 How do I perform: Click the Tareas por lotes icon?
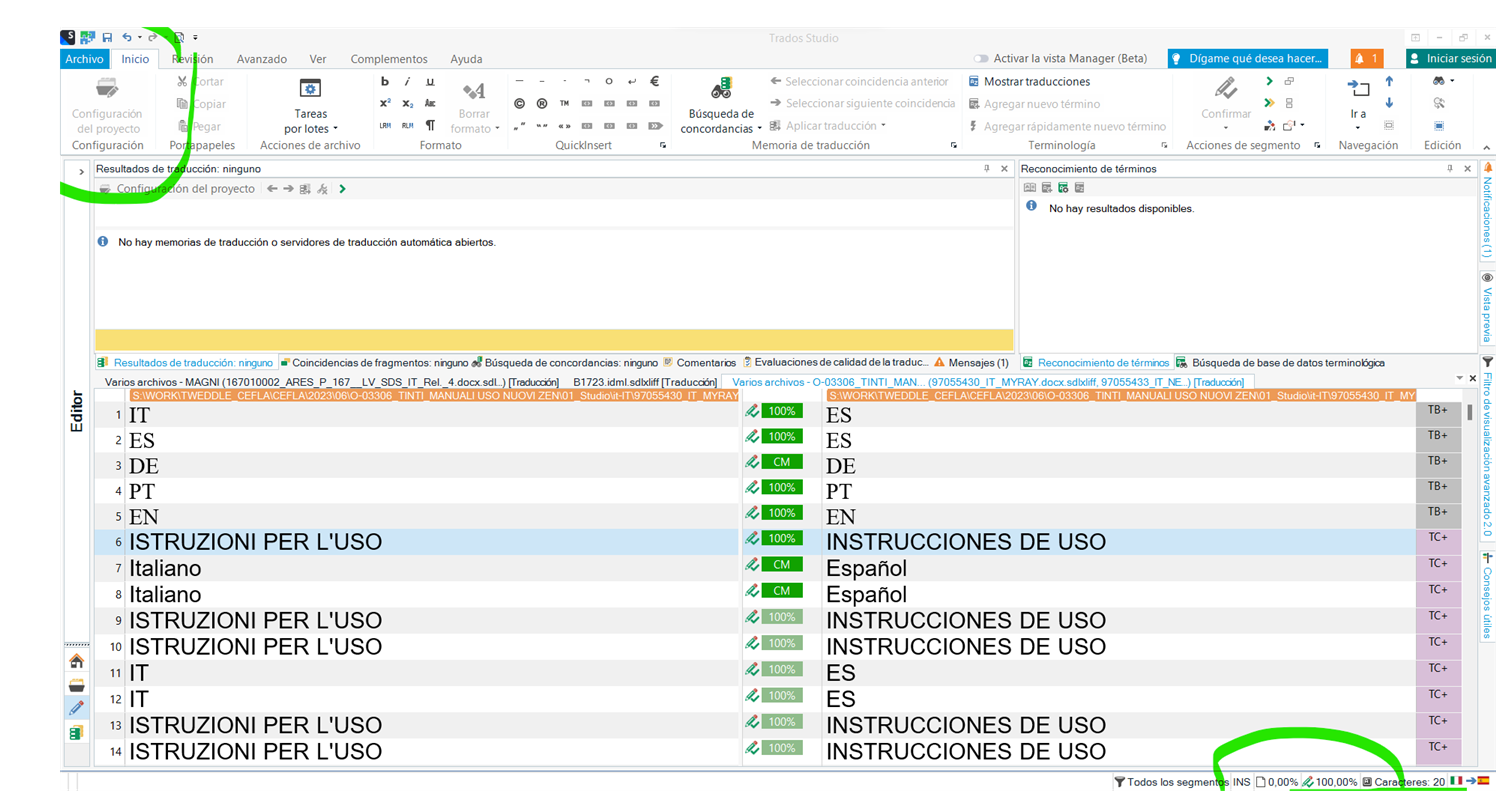tap(310, 89)
